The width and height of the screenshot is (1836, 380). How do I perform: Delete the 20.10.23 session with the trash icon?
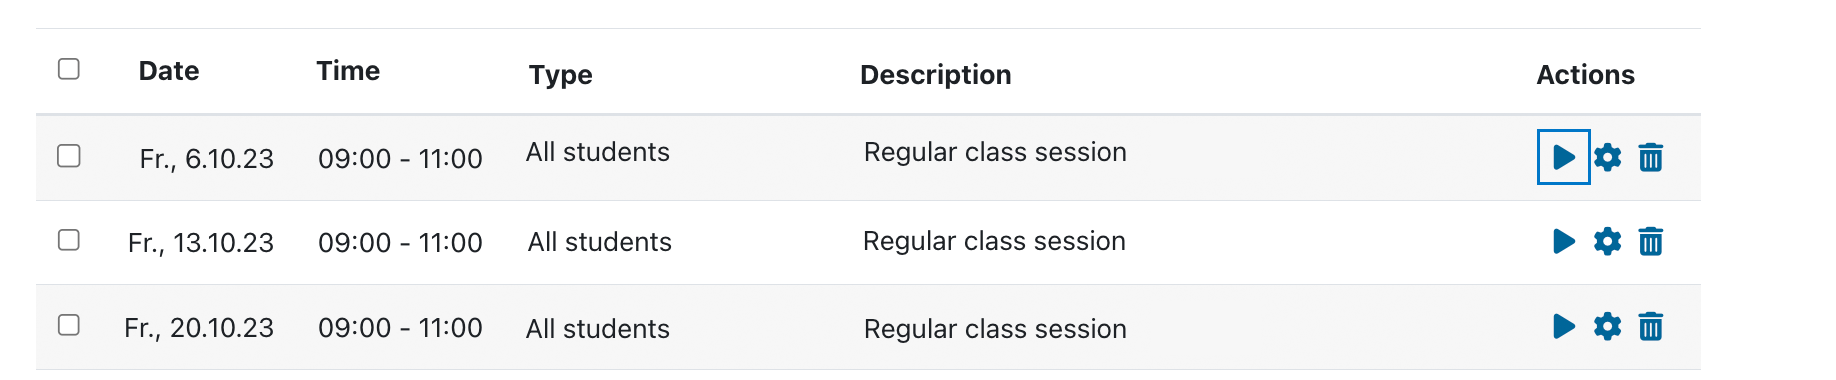[x=1651, y=326]
